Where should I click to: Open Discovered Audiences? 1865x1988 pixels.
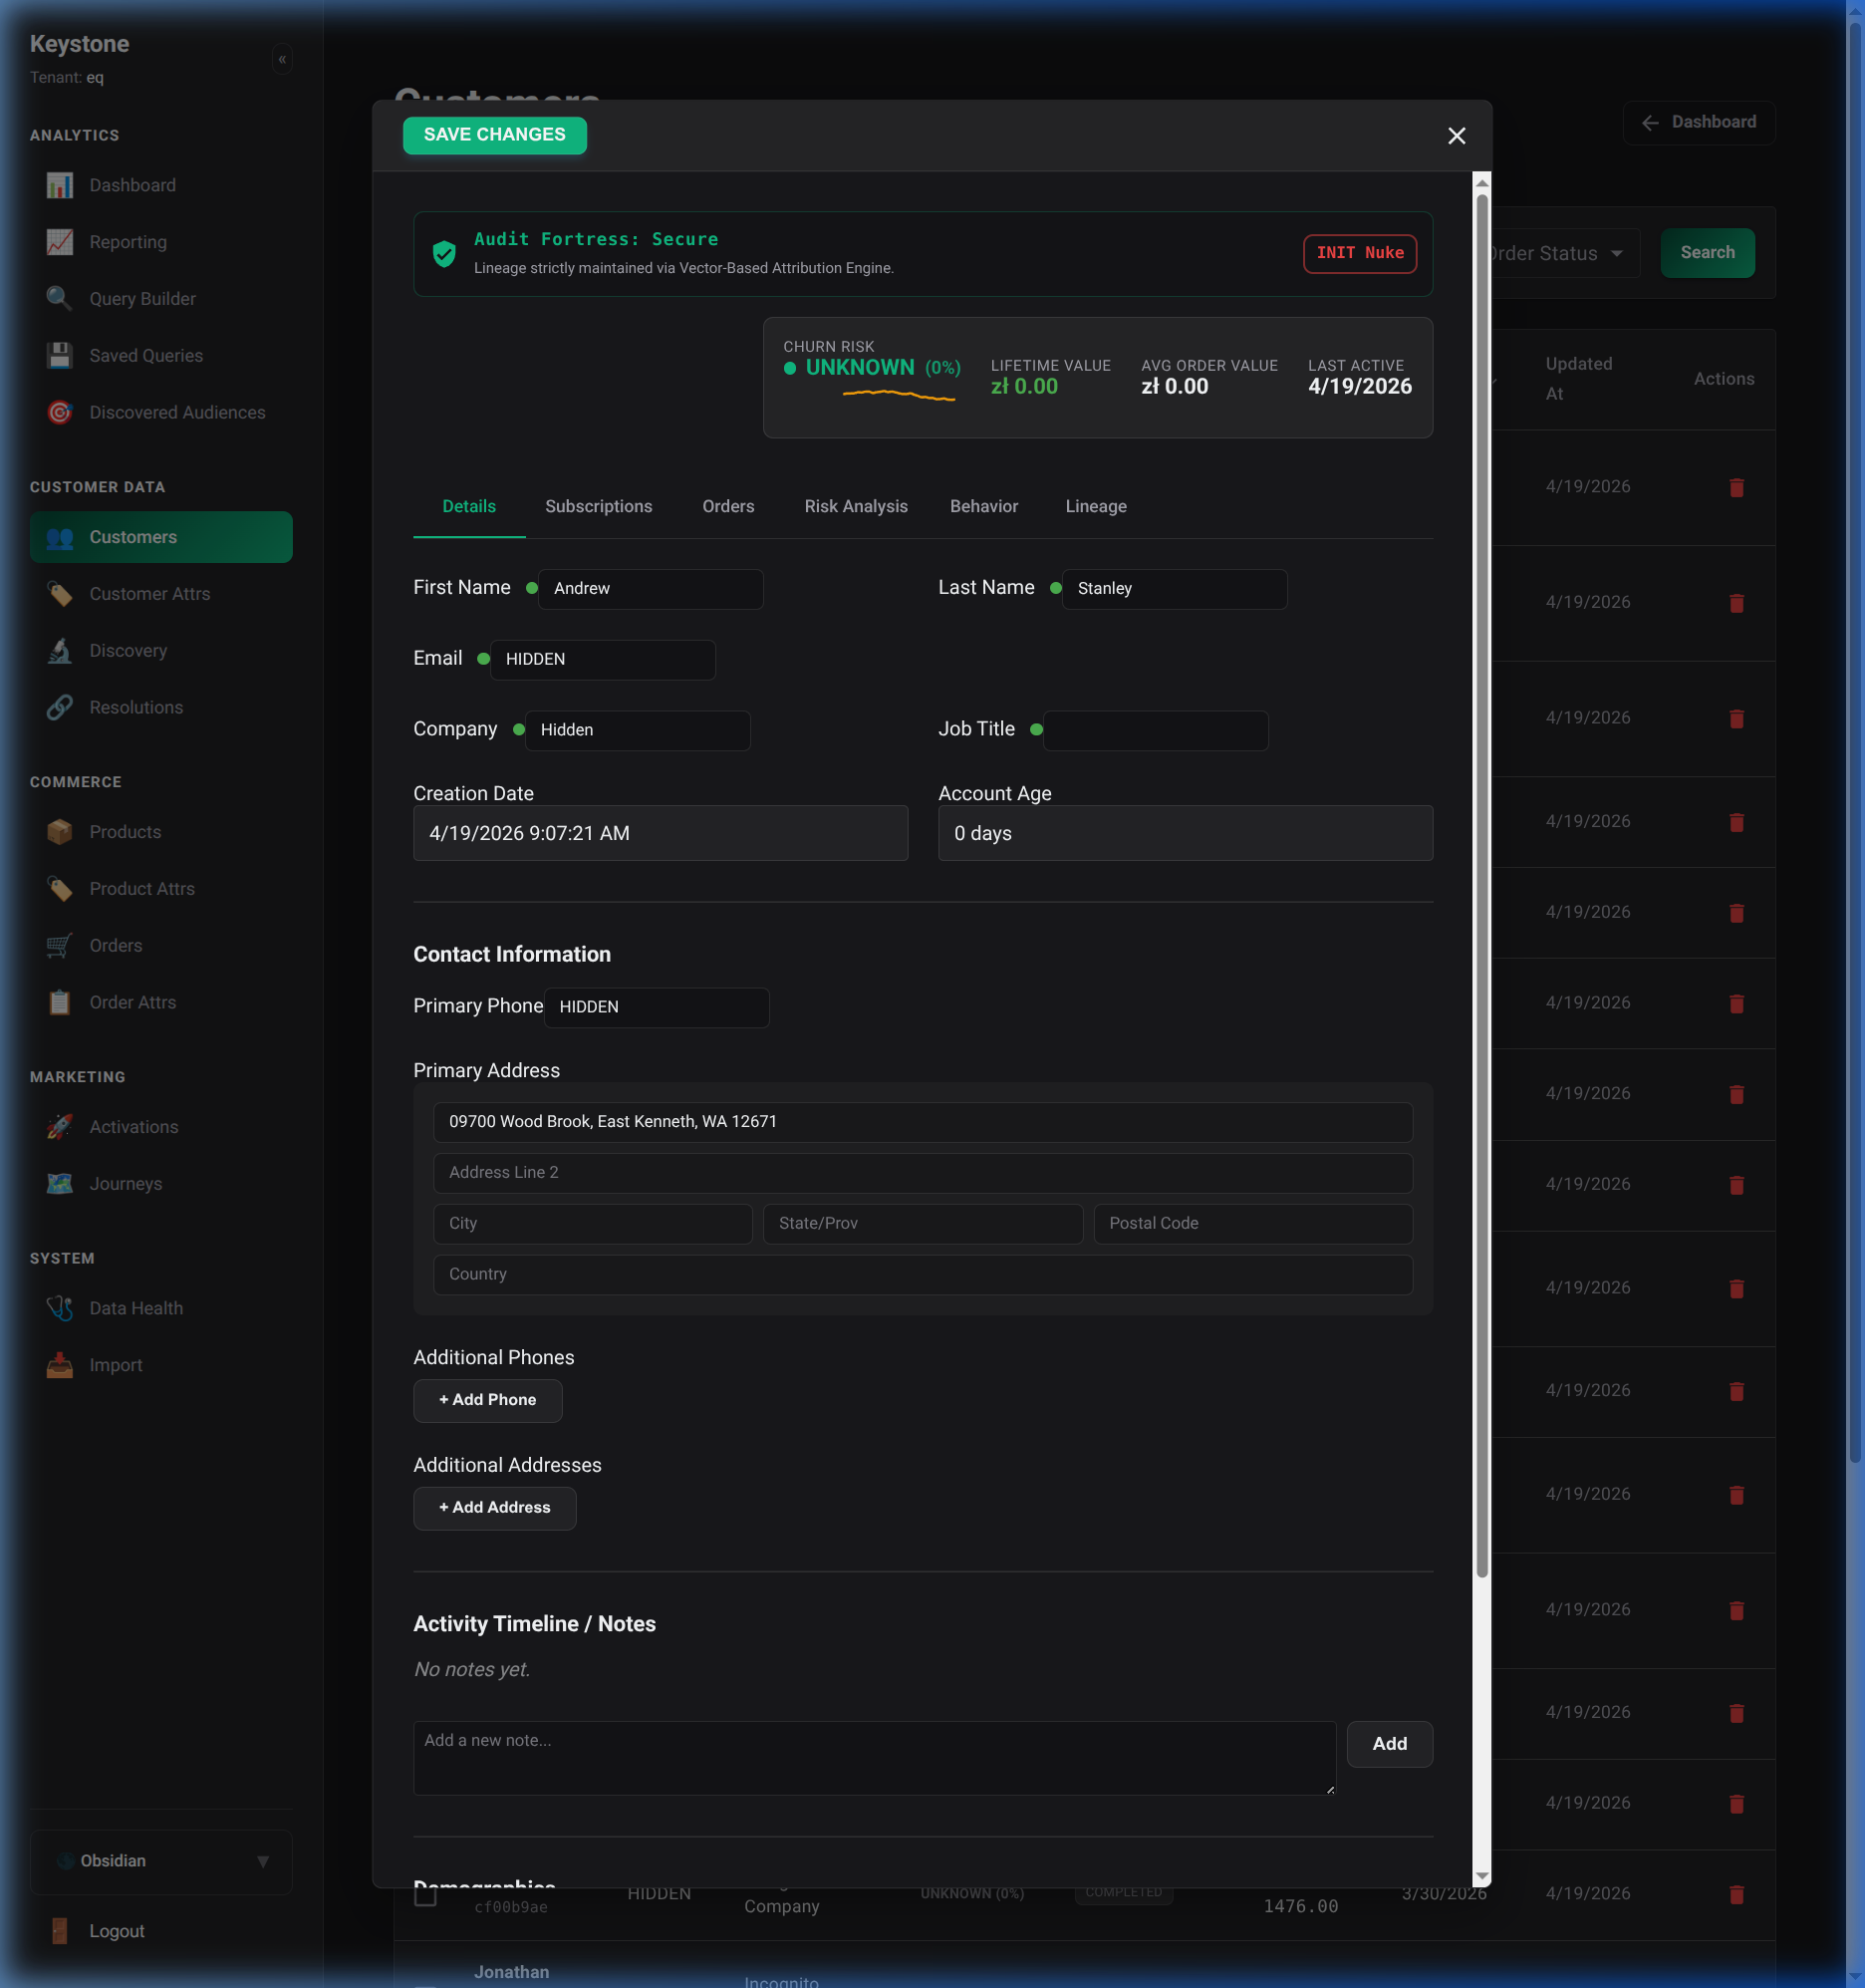coord(177,412)
